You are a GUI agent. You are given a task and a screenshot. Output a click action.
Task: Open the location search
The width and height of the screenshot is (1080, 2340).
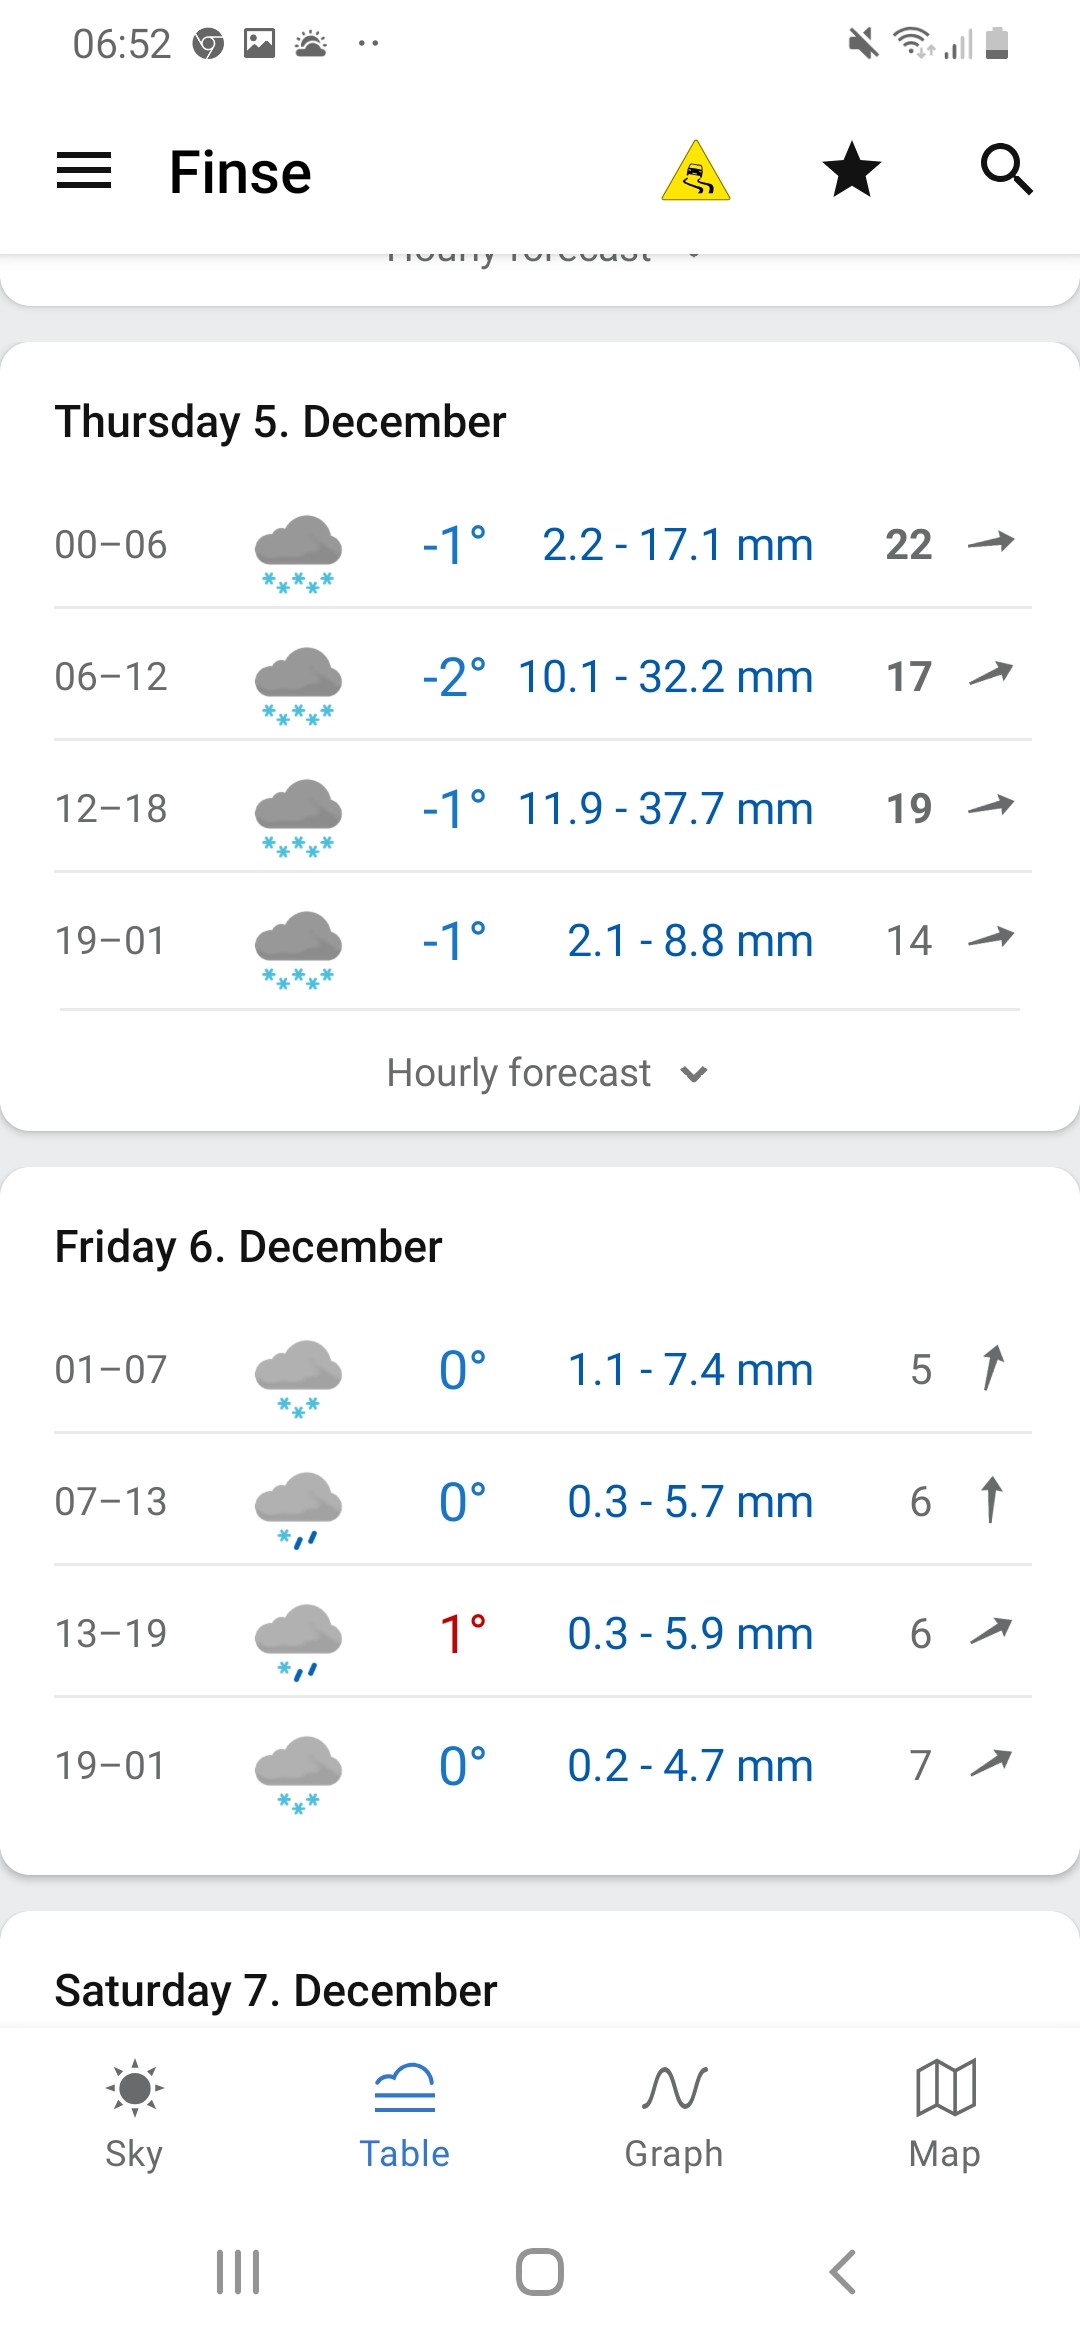[x=1006, y=170]
